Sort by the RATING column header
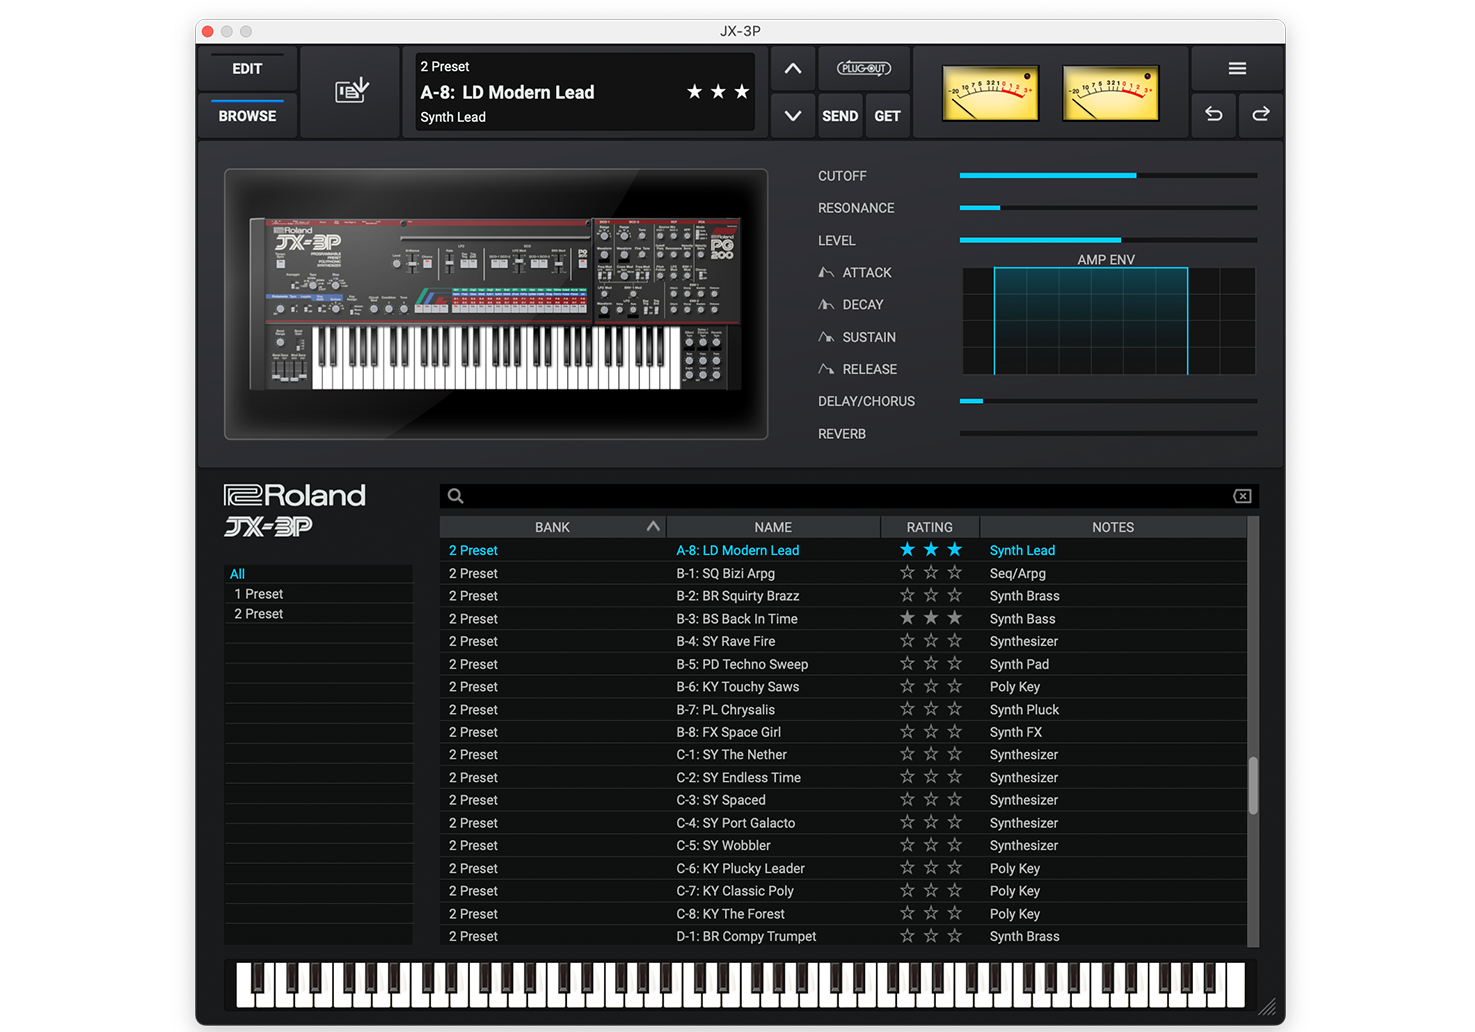This screenshot has height=1032, width=1475. pyautogui.click(x=930, y=527)
